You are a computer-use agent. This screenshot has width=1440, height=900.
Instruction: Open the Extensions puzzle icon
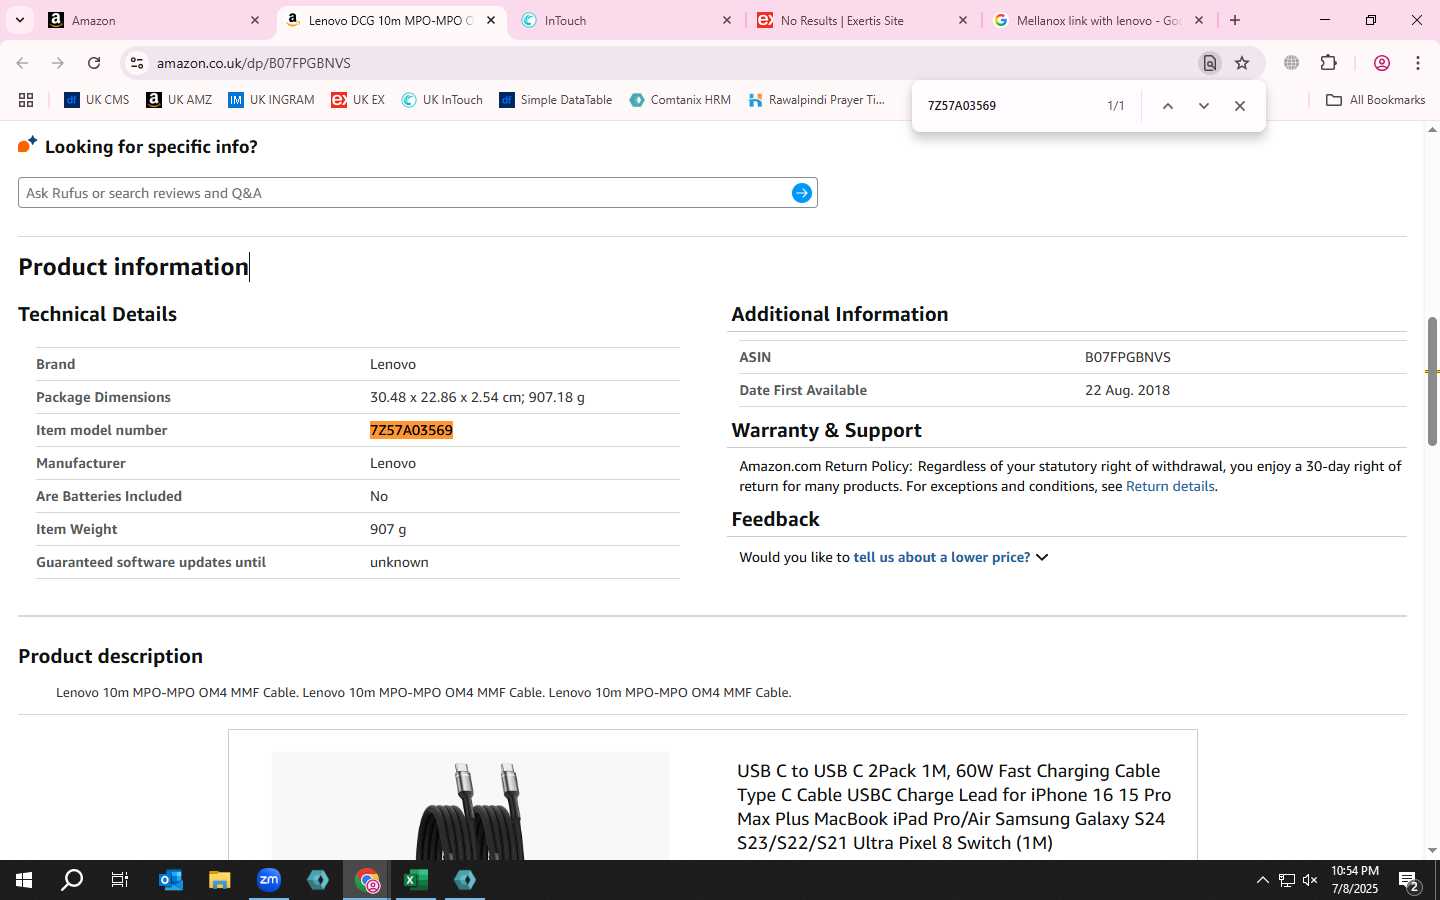1328,63
